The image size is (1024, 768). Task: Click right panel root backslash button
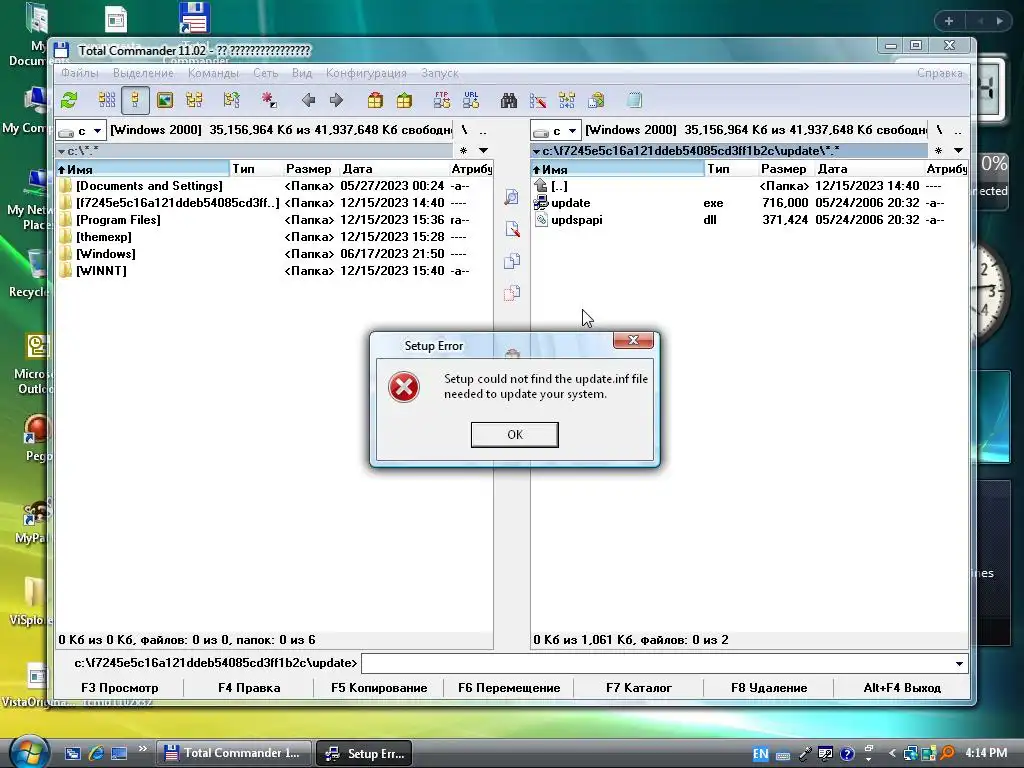(939, 130)
